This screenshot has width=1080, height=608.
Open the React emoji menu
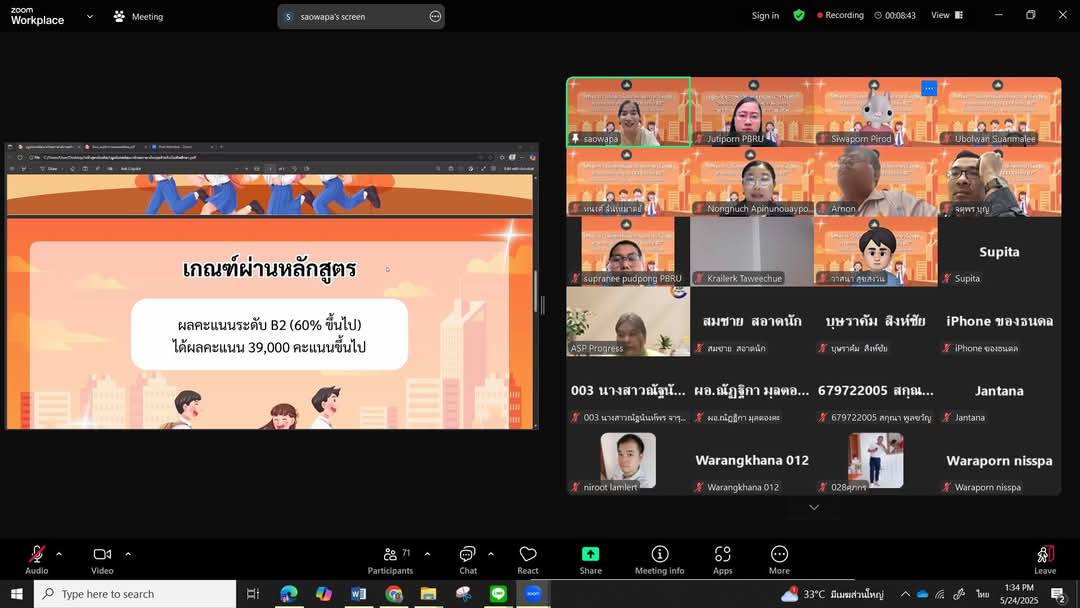(528, 559)
